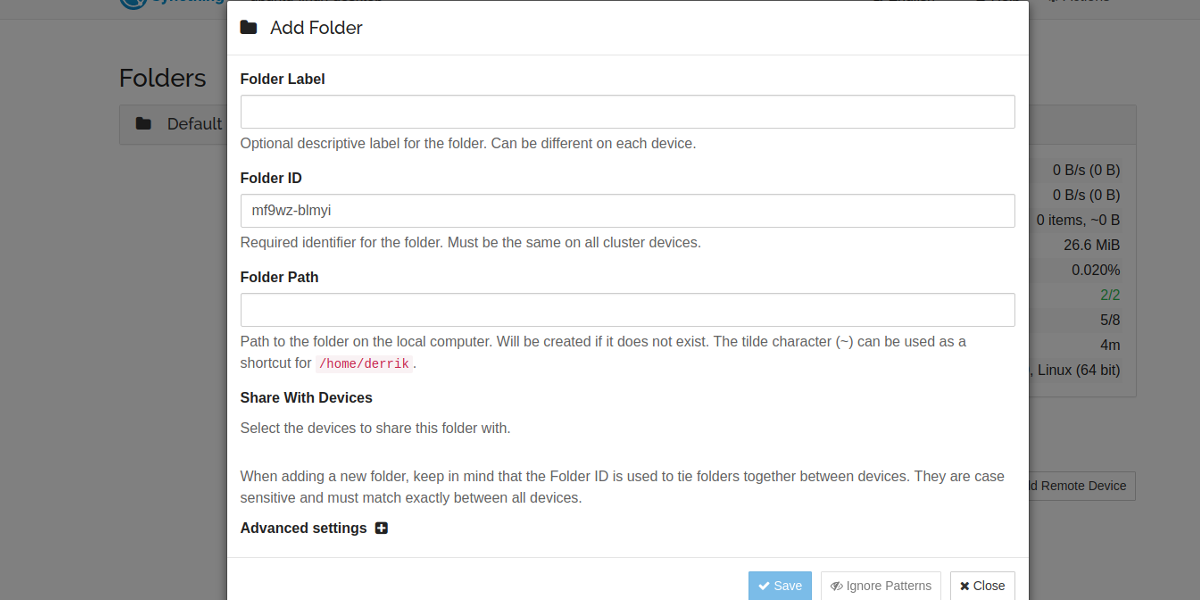Focus the Folder Label text field
The width and height of the screenshot is (1200, 600).
[628, 112]
